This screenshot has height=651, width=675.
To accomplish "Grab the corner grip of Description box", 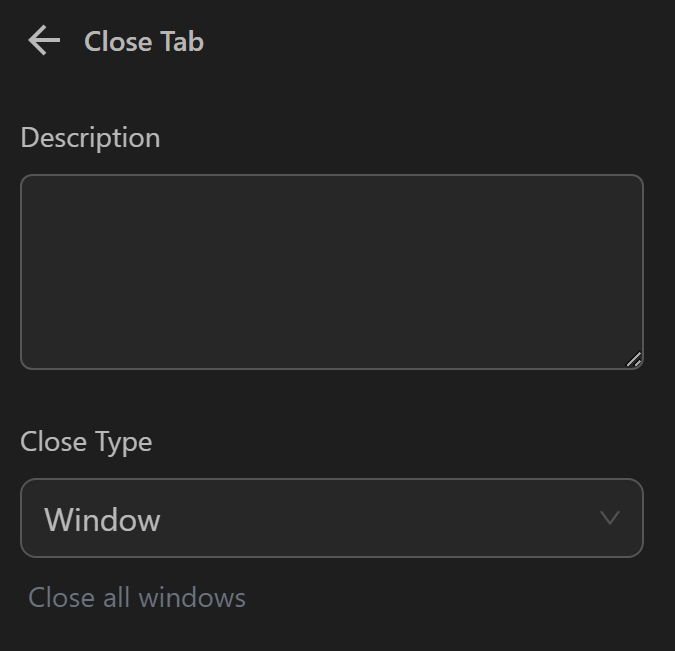I will coord(634,359).
